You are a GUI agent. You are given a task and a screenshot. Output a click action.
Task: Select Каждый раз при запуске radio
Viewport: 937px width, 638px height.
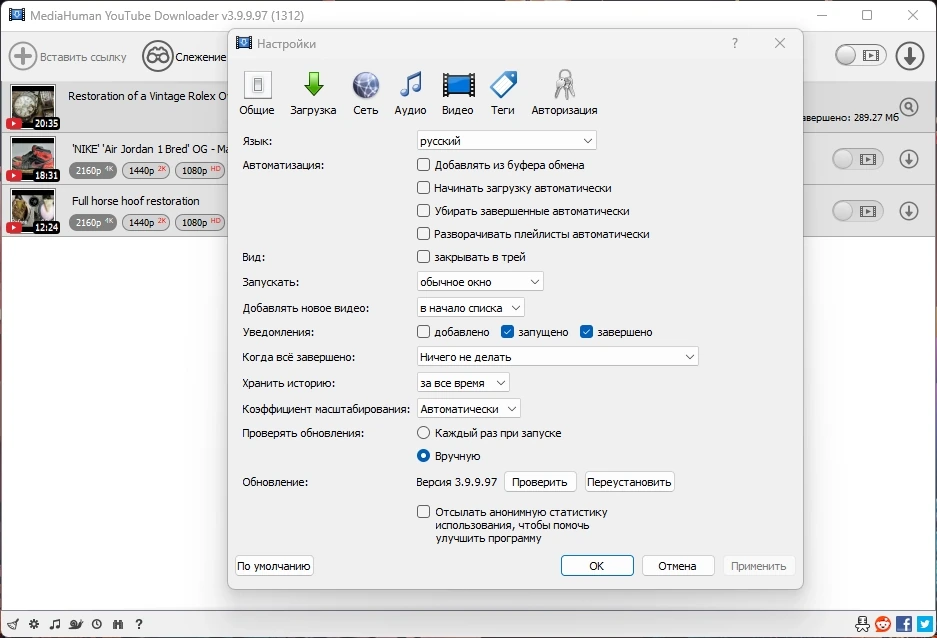(x=423, y=433)
